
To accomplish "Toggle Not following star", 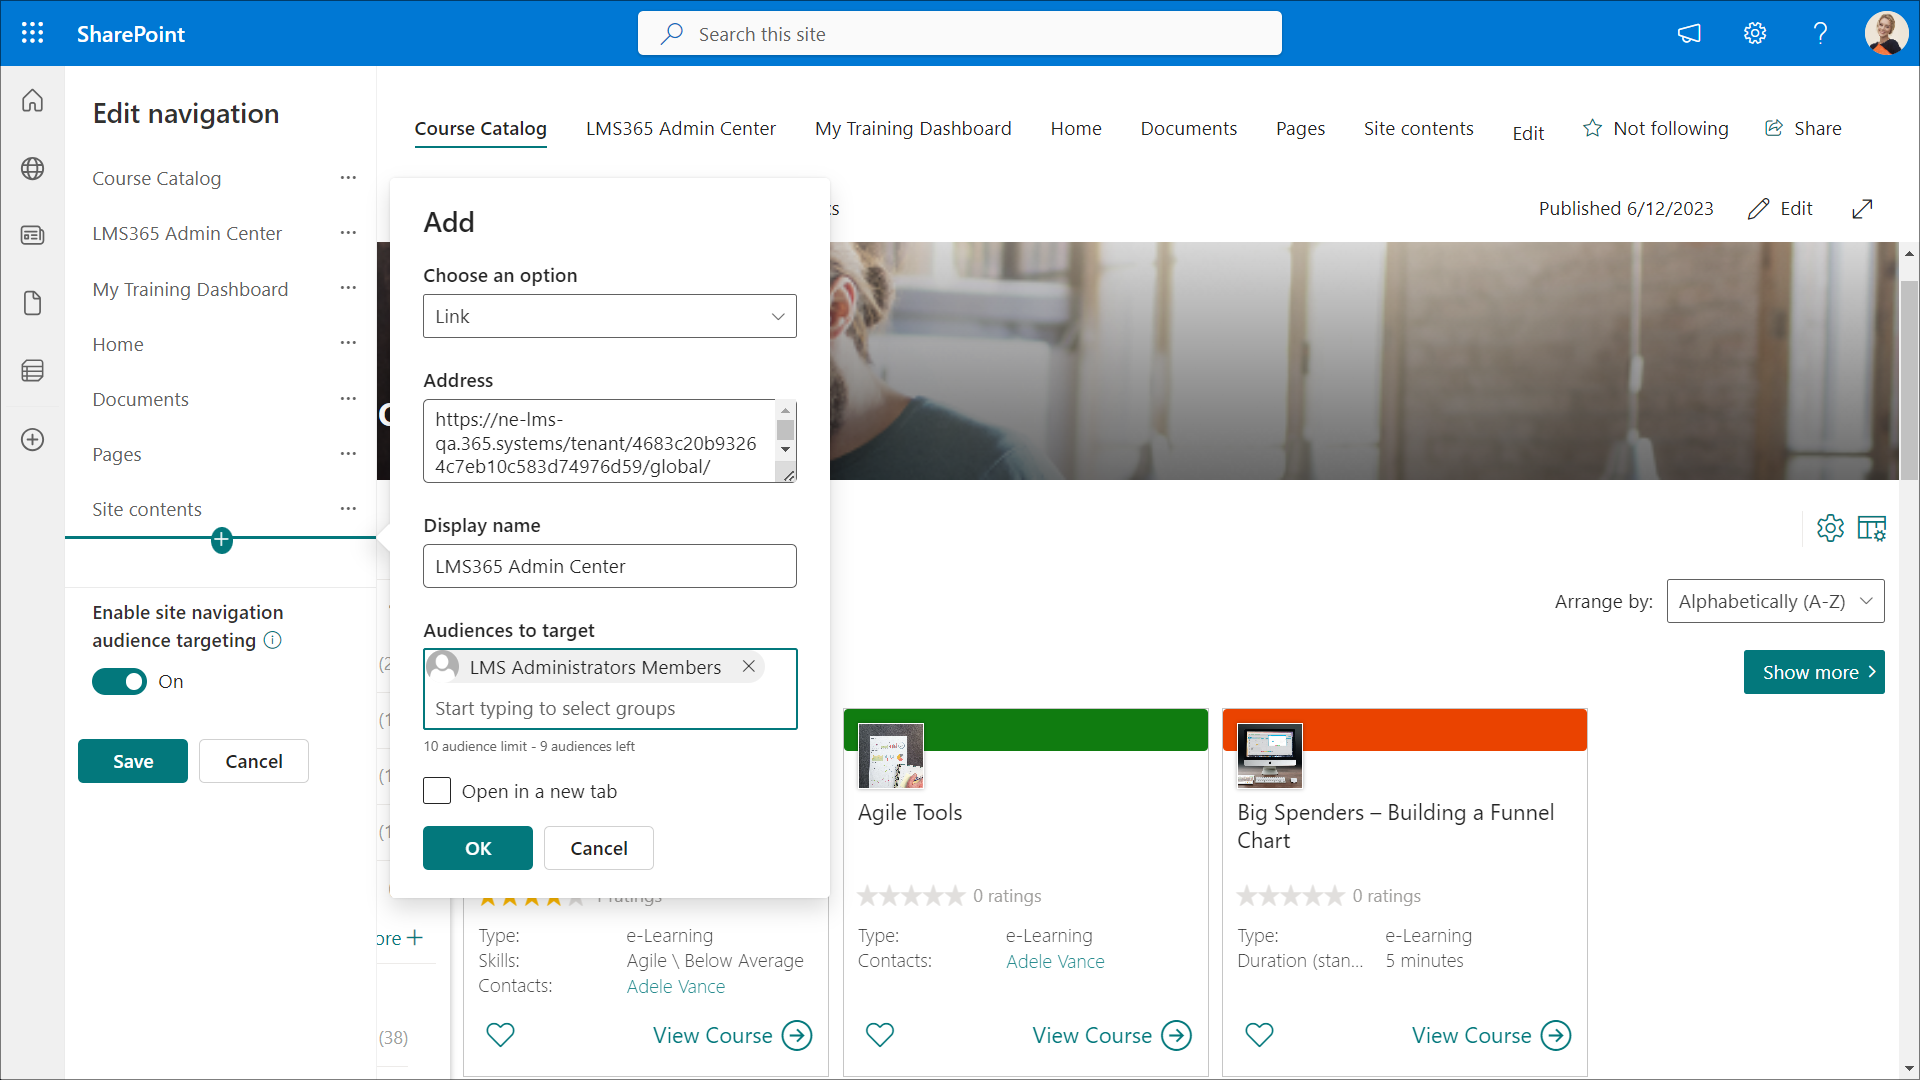I will [x=1592, y=128].
